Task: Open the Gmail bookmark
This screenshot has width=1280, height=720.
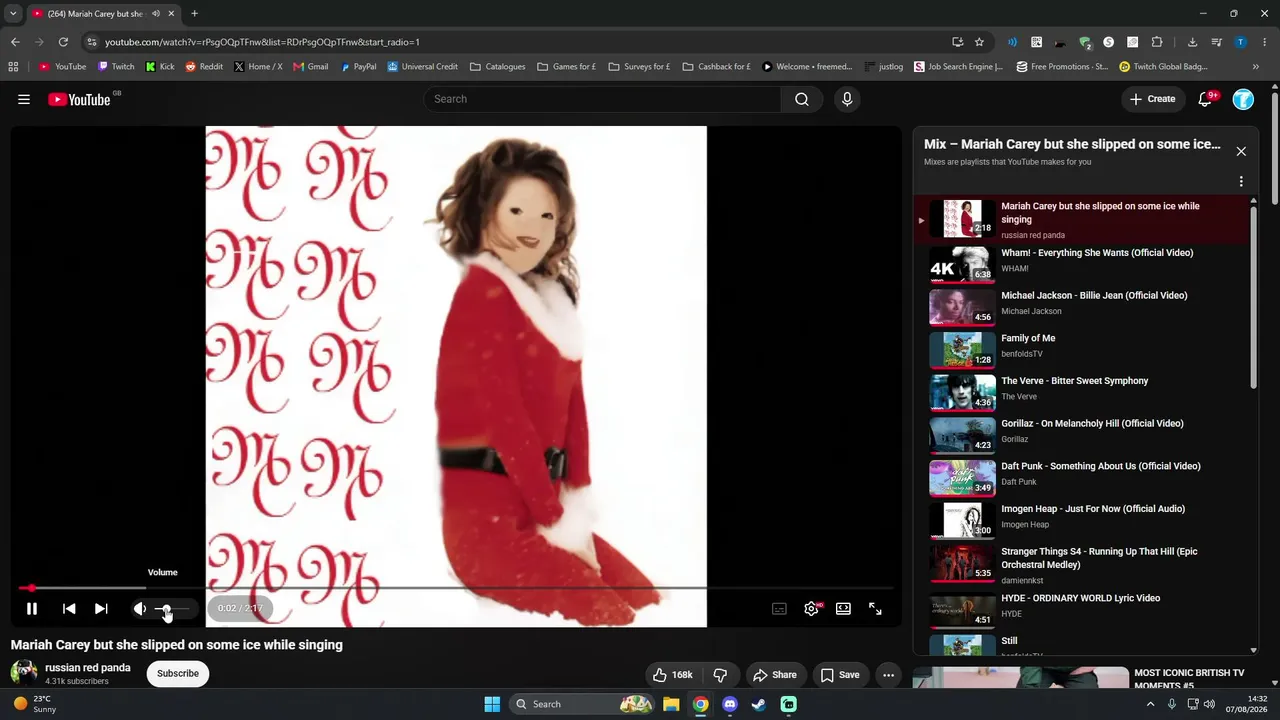Action: pyautogui.click(x=310, y=67)
